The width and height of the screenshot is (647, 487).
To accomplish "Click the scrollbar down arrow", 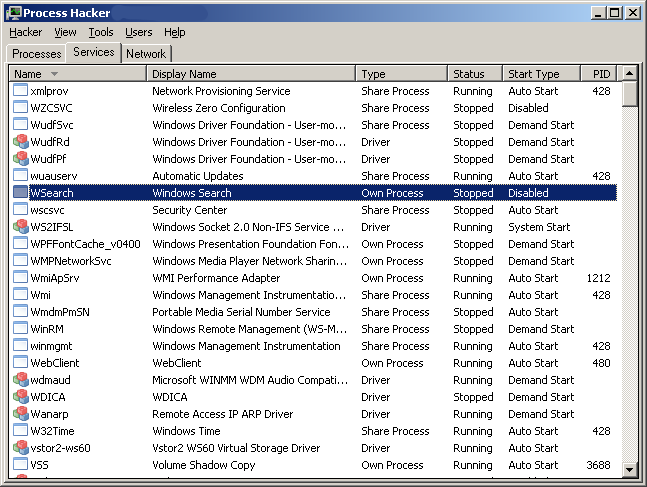I will pos(630,469).
